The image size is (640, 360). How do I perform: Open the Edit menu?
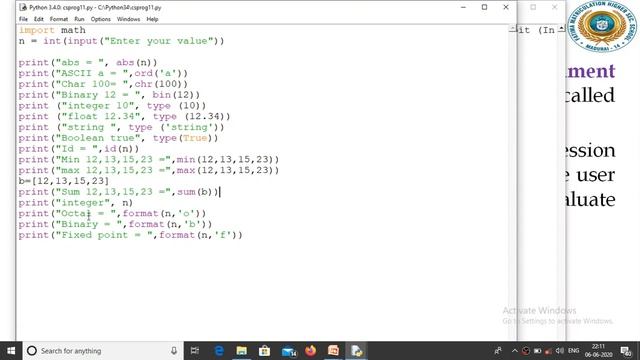click(x=39, y=19)
